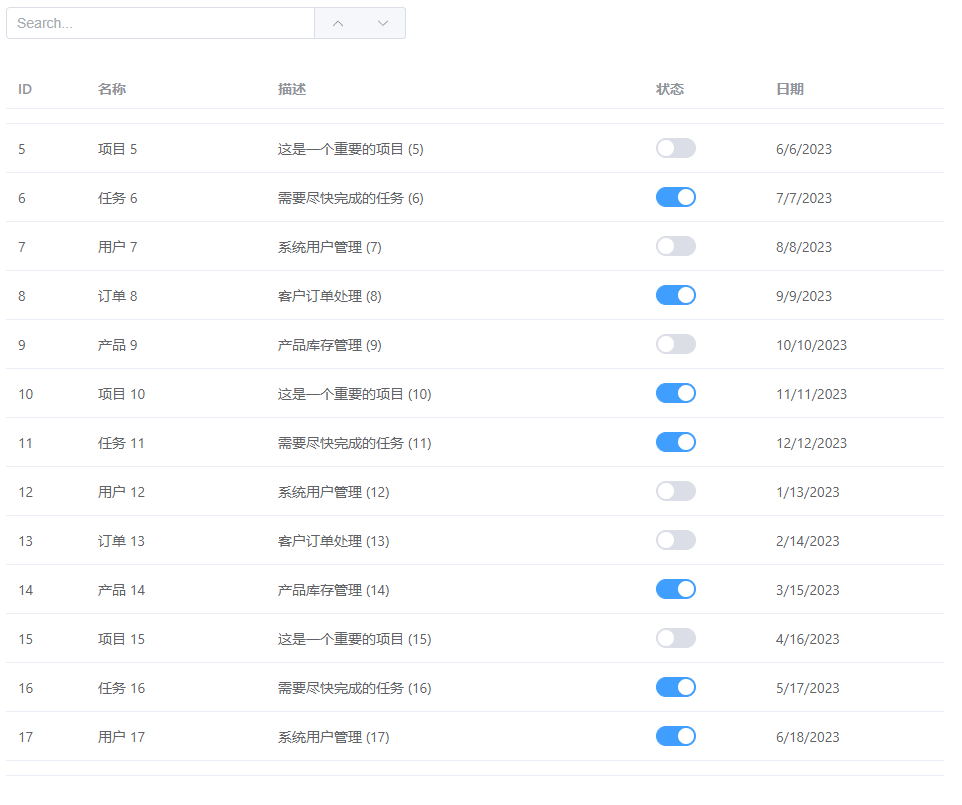
Task: Click the date 9/9/2023
Action: [x=804, y=296]
